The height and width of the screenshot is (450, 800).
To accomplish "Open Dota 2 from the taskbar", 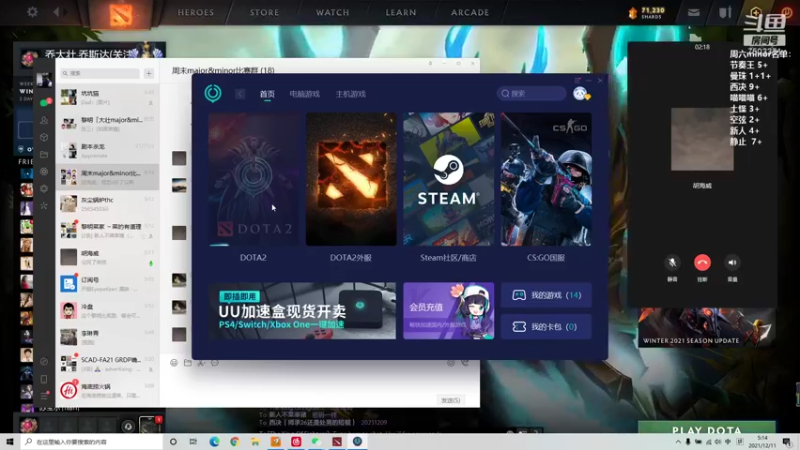I will [337, 442].
